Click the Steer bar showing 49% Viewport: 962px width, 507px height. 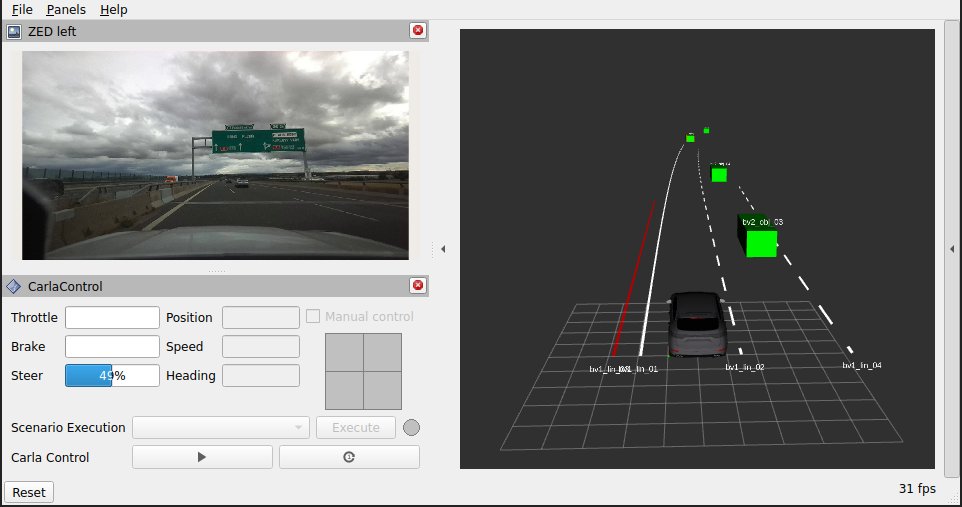pyautogui.click(x=112, y=376)
